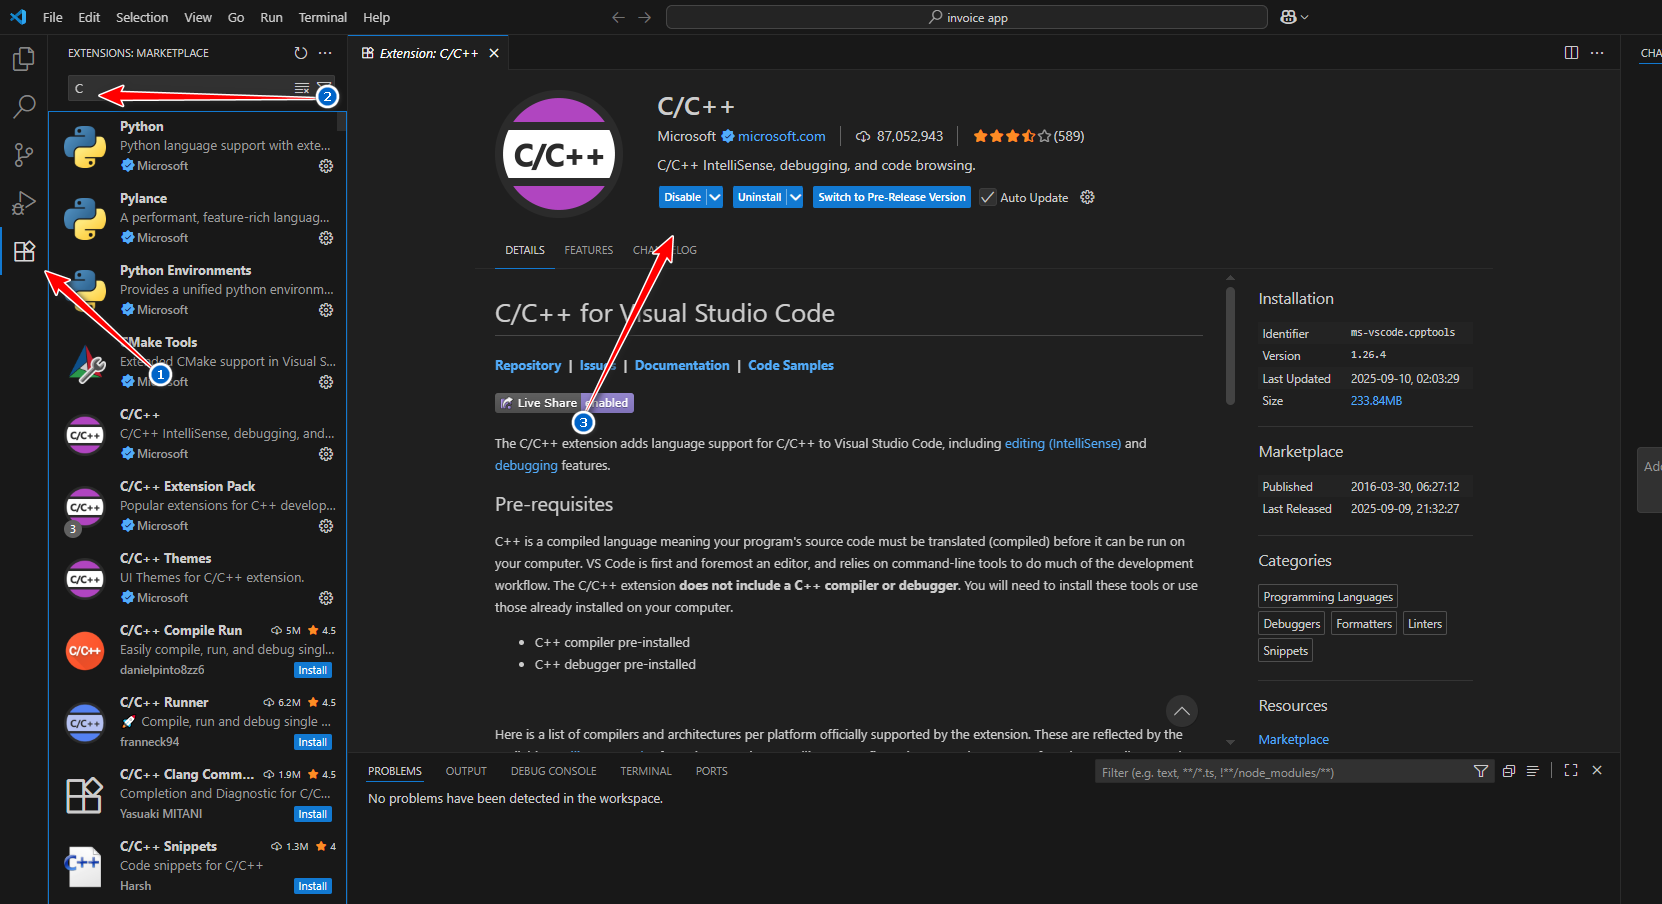The image size is (1662, 904).
Task: Open the Terminal menu in menu bar
Action: (x=322, y=17)
